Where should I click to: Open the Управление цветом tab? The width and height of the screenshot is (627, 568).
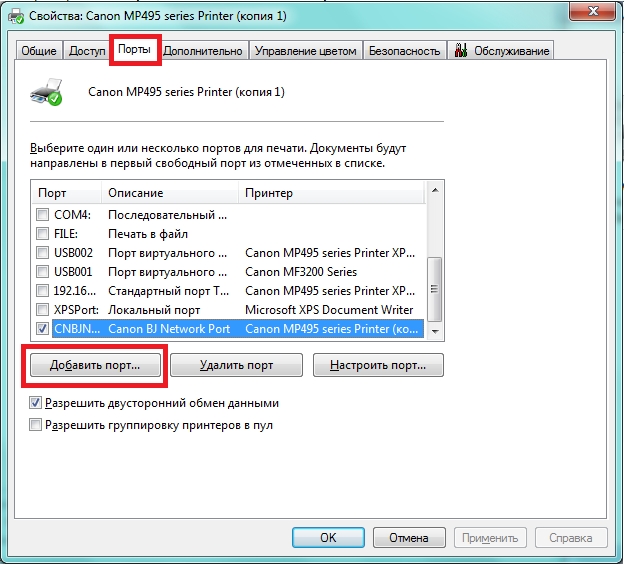pos(305,51)
